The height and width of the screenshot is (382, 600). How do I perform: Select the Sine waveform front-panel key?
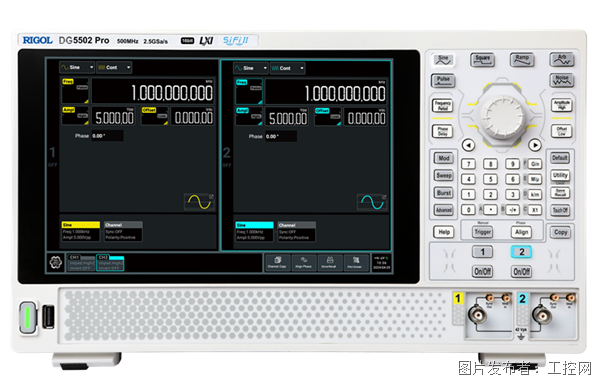(x=443, y=60)
